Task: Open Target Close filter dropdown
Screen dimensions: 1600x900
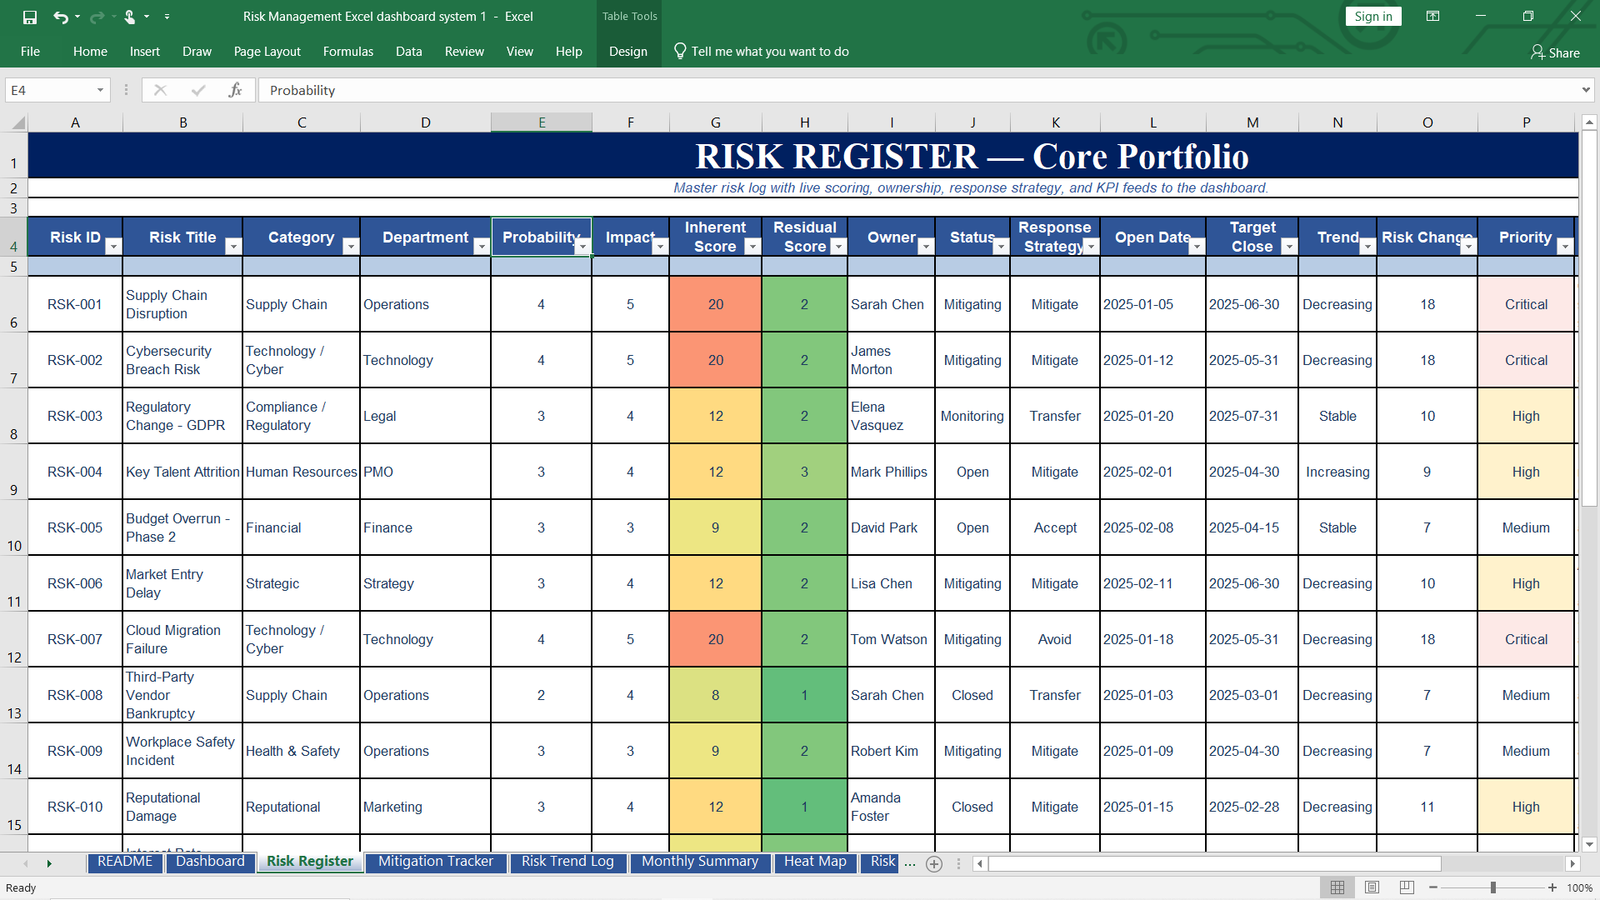Action: click(1289, 246)
